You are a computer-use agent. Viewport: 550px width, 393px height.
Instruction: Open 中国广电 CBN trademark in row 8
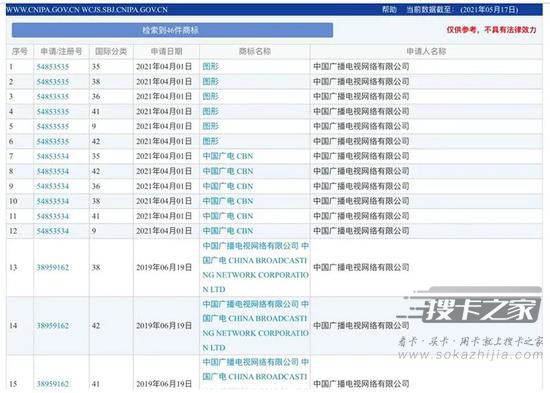click(x=228, y=171)
